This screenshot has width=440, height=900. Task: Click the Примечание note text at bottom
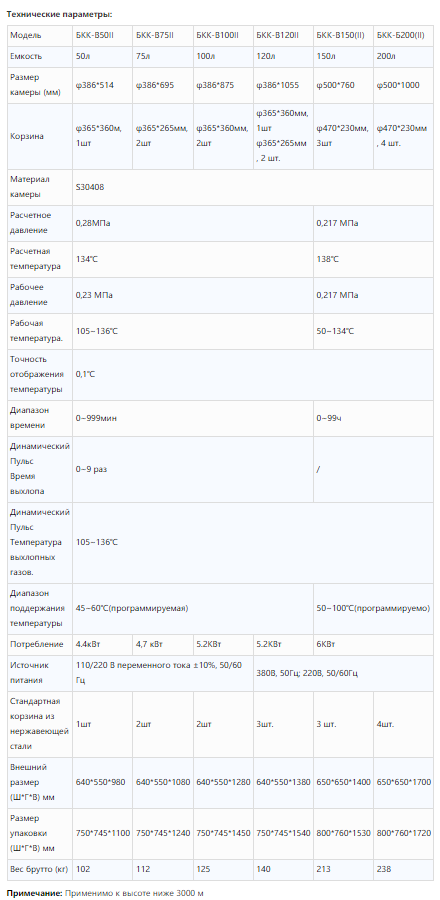pos(105,893)
